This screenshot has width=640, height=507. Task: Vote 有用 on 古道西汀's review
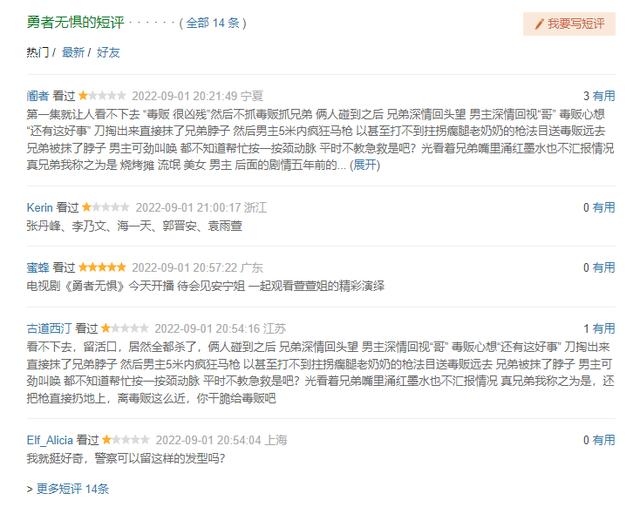click(604, 329)
